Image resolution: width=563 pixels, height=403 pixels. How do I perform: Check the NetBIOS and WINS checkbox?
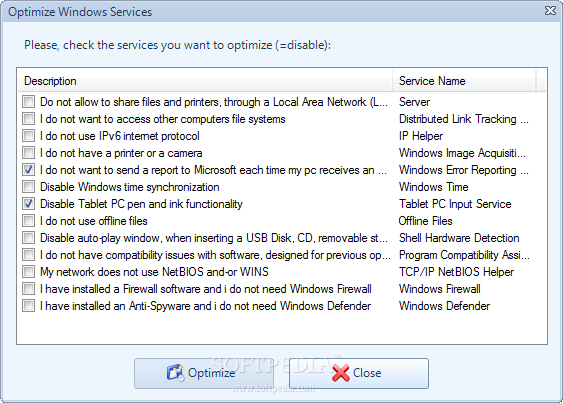point(28,272)
